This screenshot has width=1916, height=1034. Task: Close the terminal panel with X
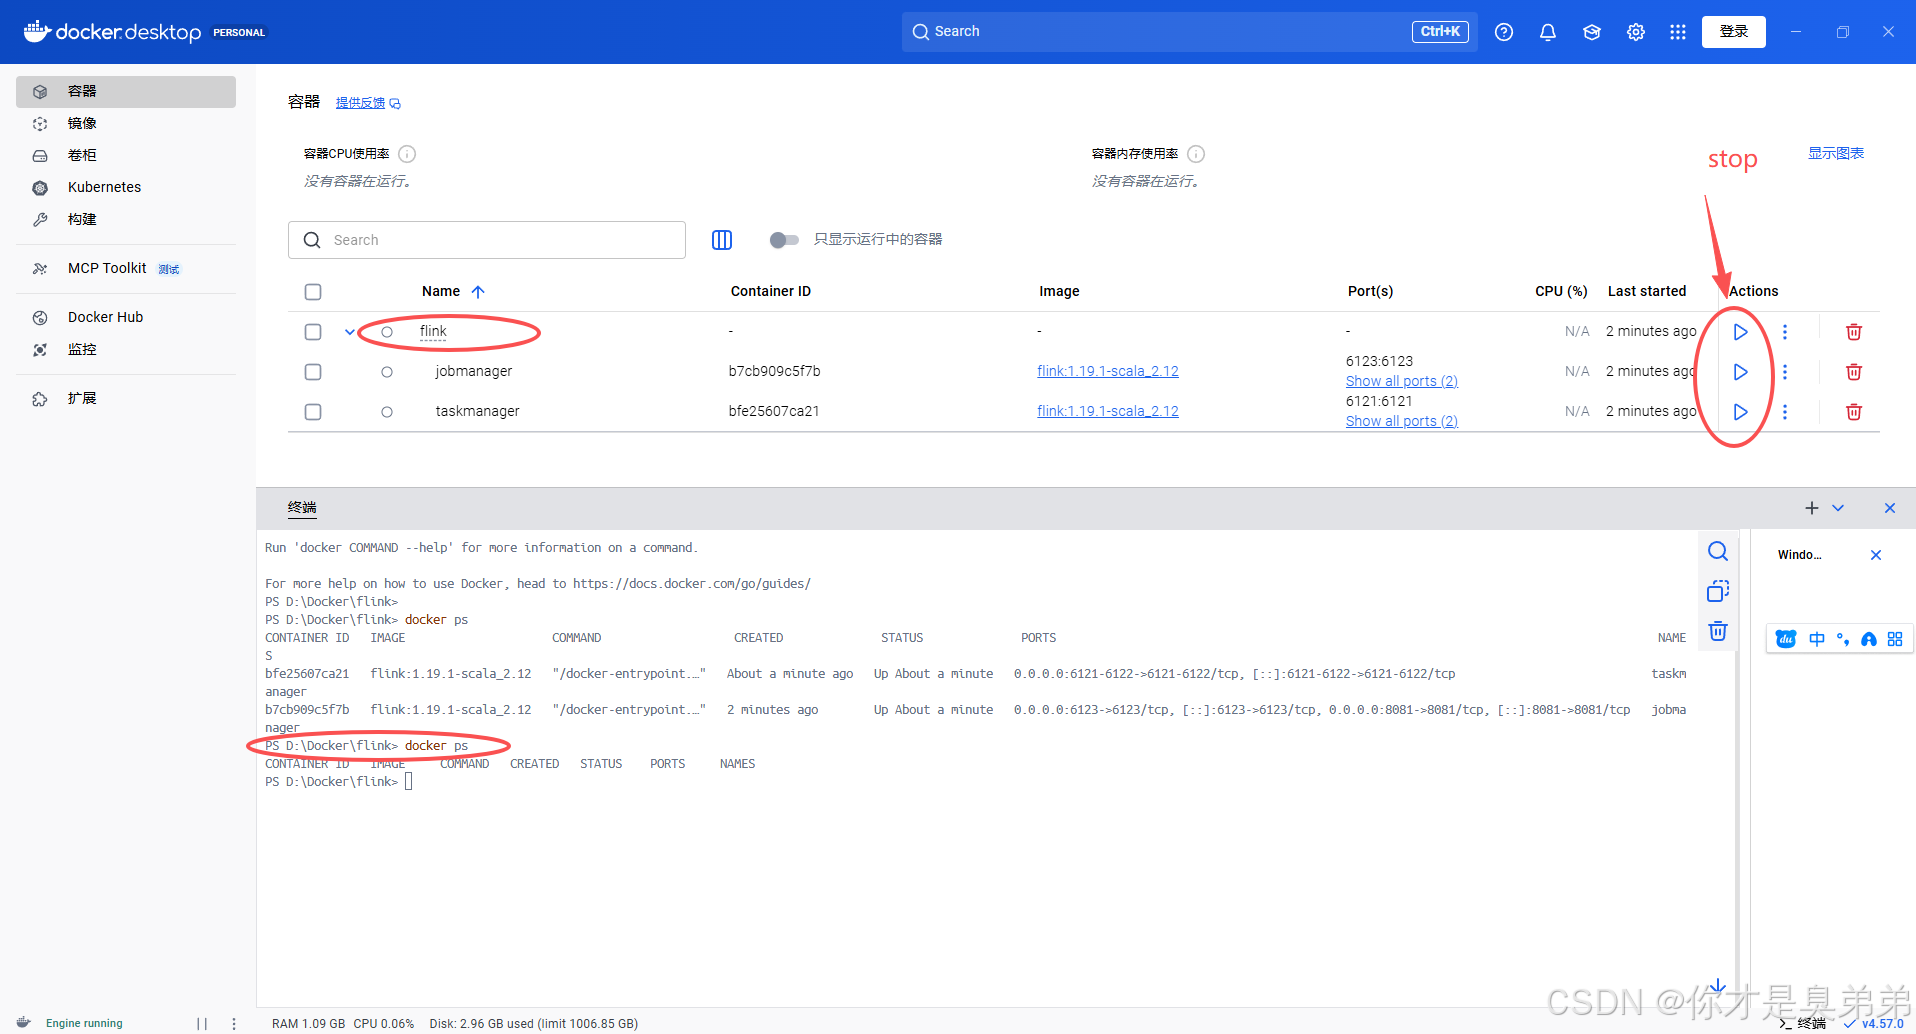(1890, 508)
